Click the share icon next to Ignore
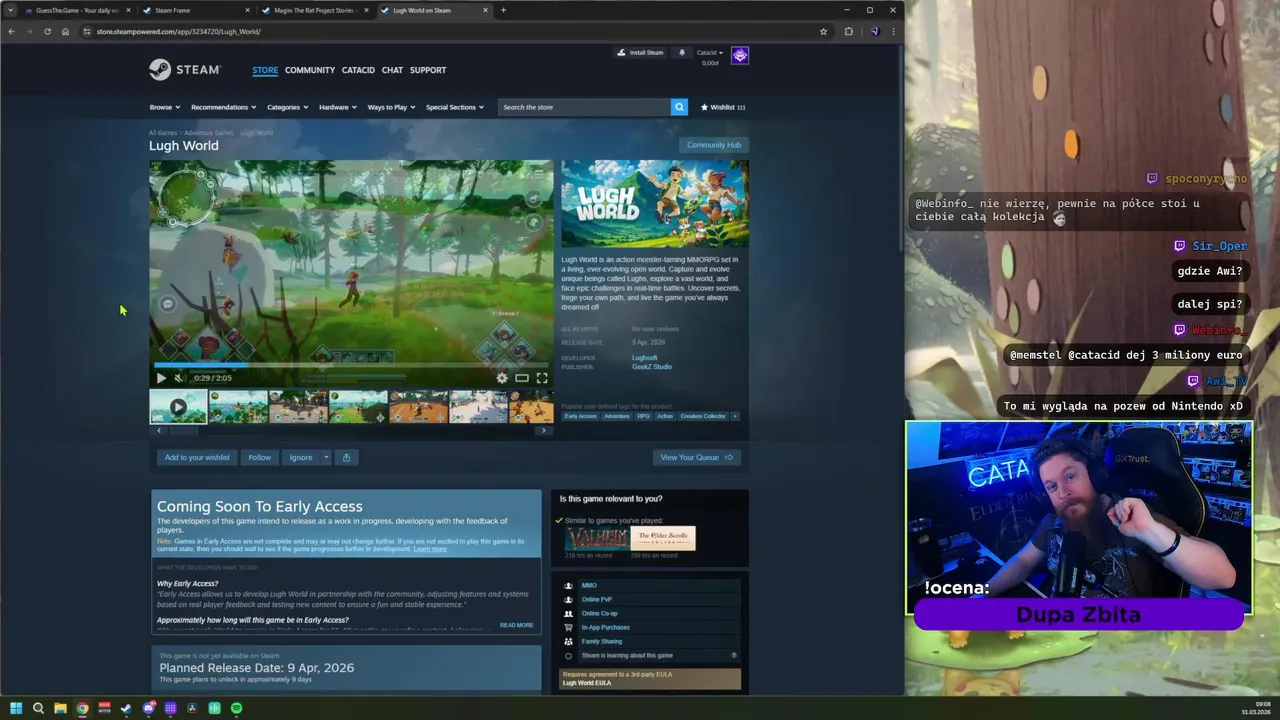Viewport: 1280px width, 720px height. pos(346,457)
